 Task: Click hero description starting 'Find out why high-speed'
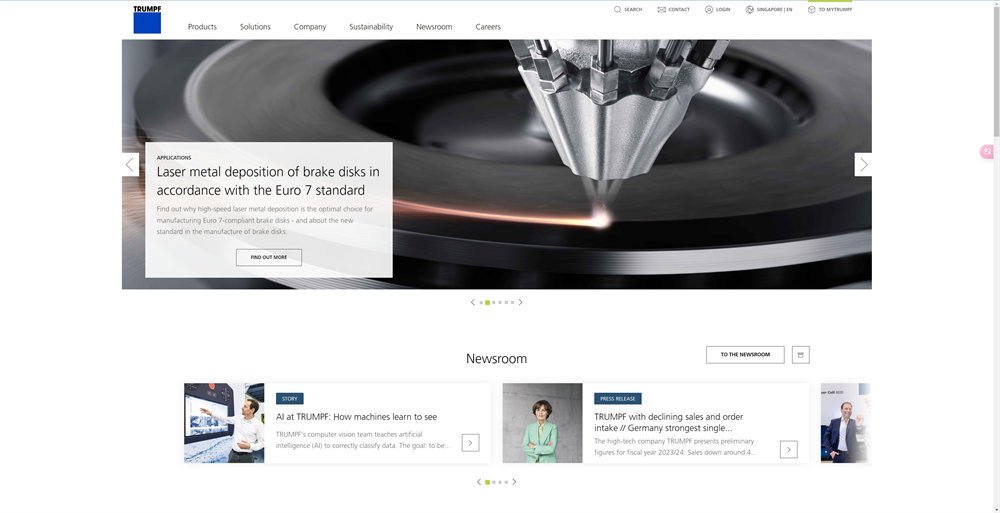point(265,220)
